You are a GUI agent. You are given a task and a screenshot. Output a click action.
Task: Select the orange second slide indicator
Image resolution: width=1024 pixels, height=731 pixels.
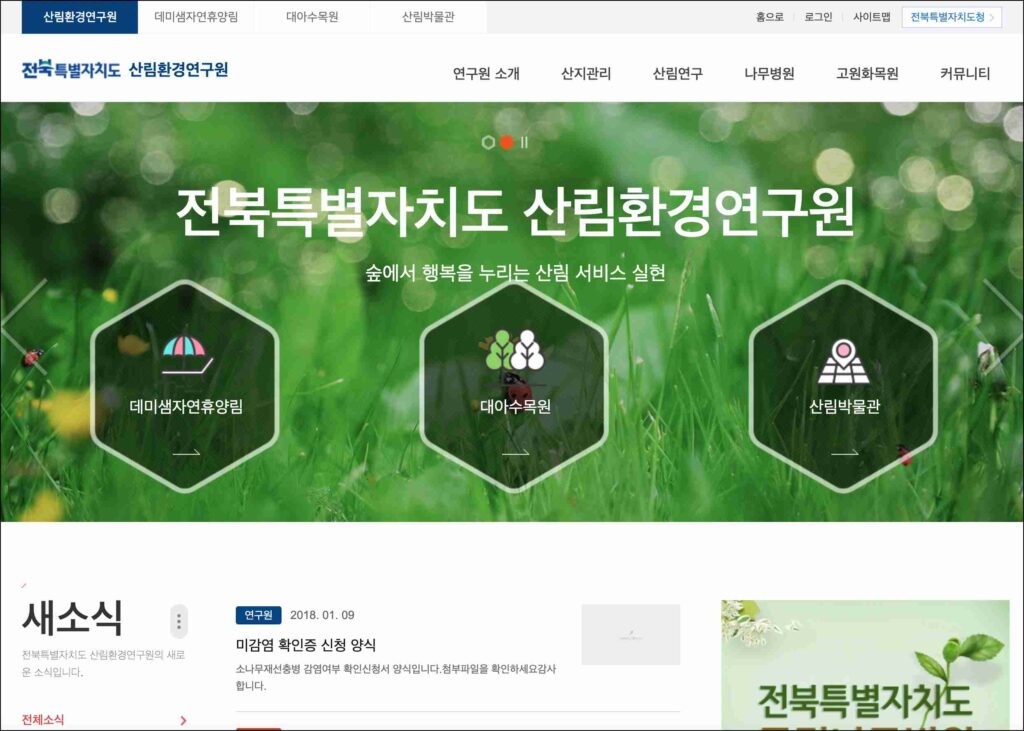coord(506,142)
